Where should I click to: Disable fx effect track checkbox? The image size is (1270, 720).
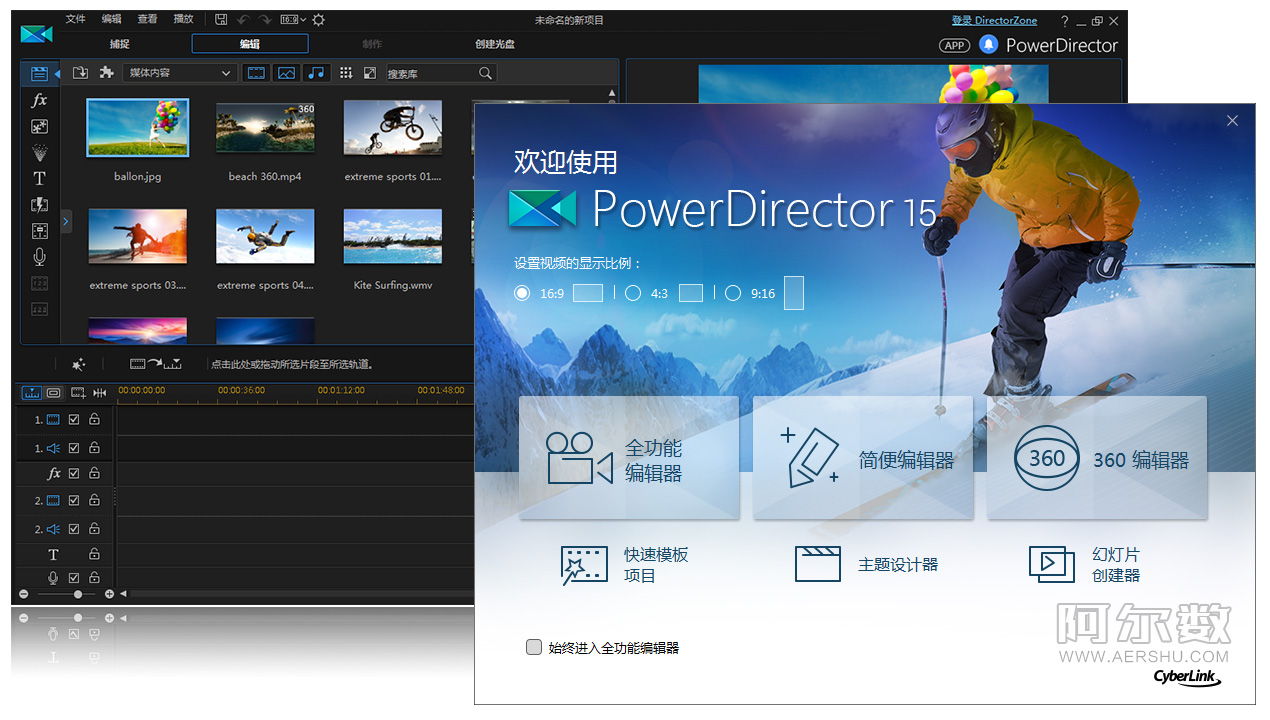coord(74,473)
